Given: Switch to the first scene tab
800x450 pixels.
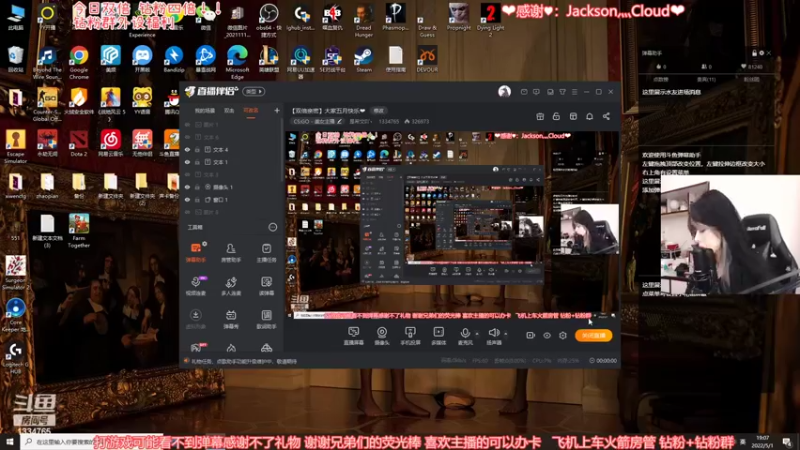Looking at the screenshot, I should (x=205, y=111).
